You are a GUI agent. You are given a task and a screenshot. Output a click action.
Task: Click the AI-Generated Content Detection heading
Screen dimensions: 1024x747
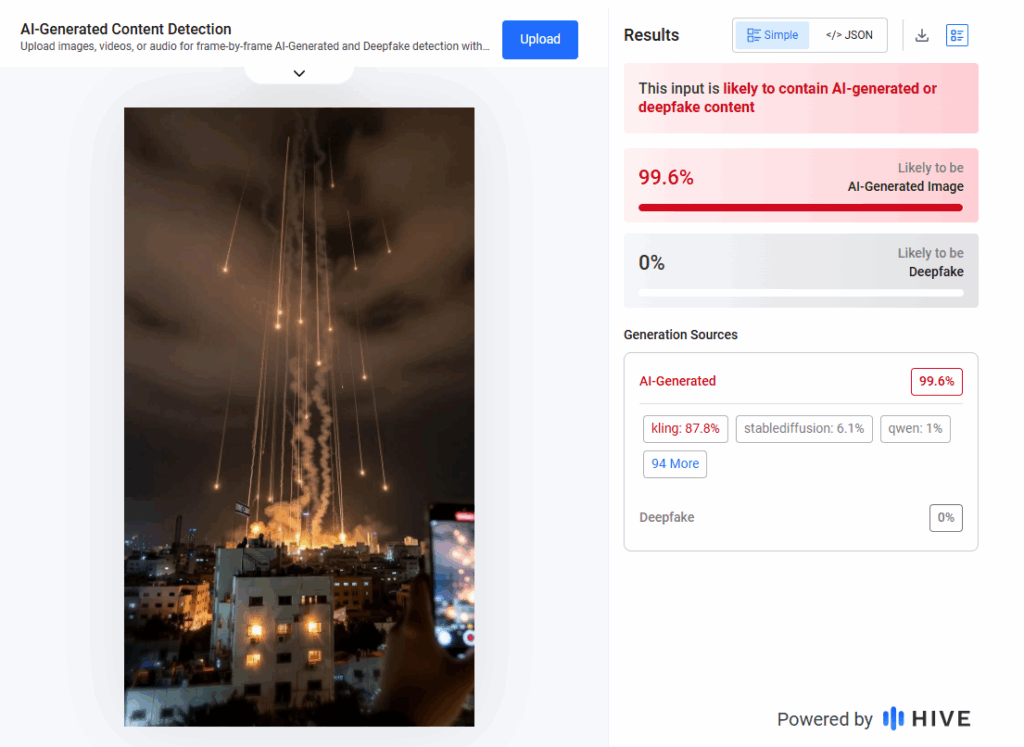click(x=126, y=29)
